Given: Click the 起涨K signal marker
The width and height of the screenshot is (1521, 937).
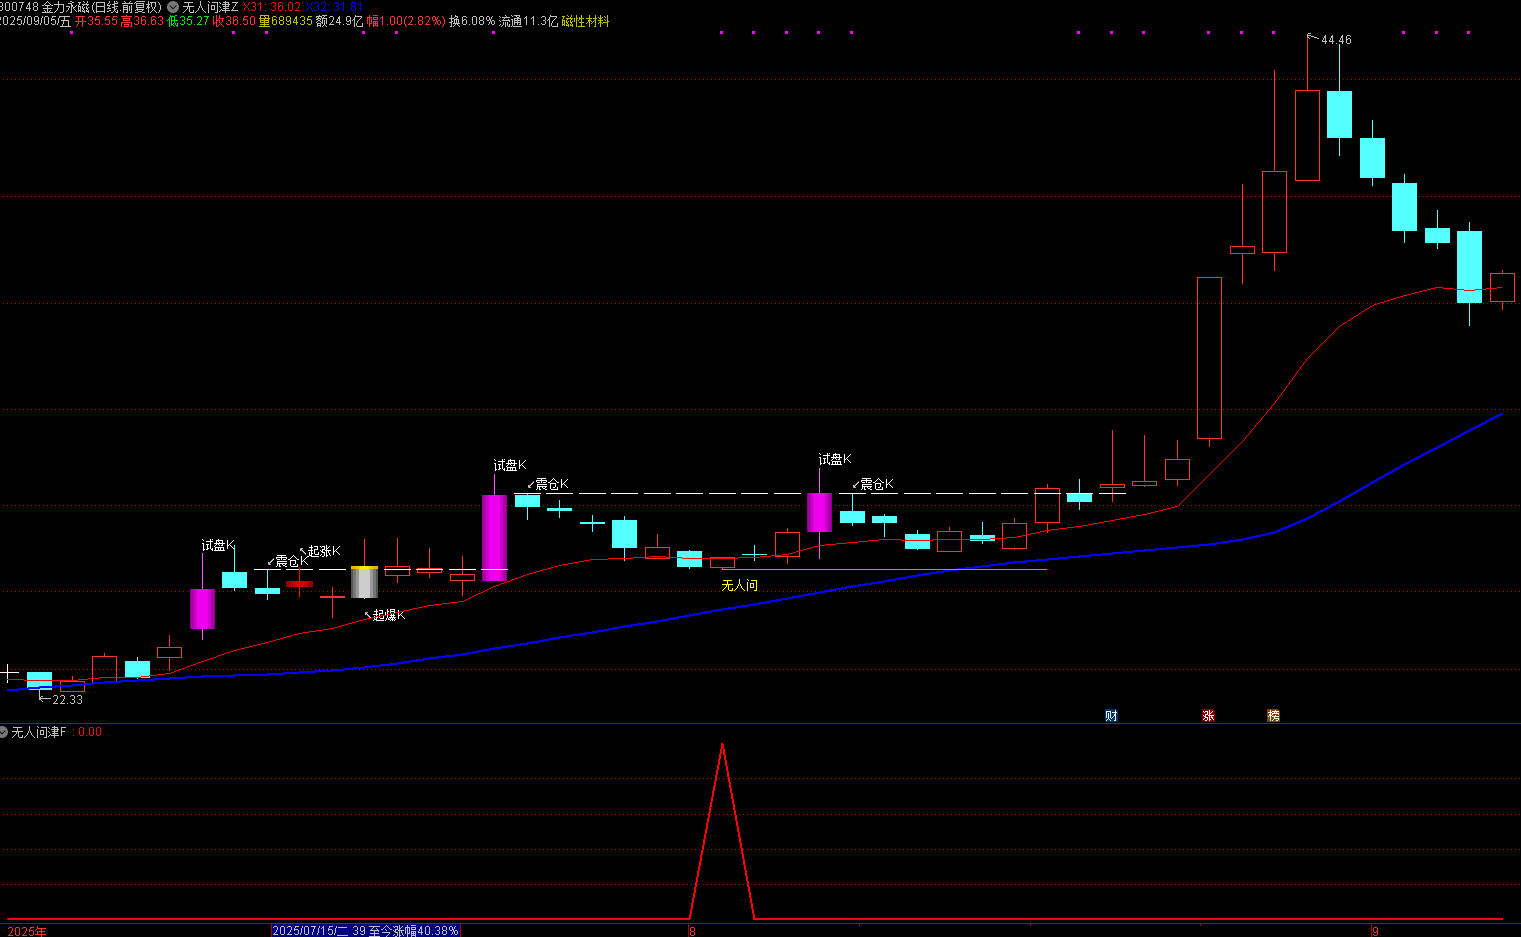Looking at the screenshot, I should (x=323, y=551).
